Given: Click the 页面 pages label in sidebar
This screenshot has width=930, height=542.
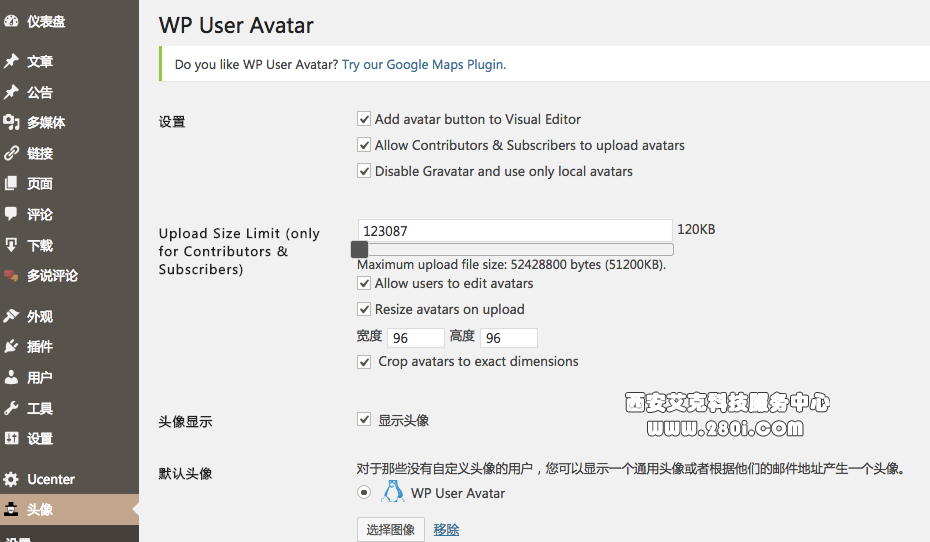Looking at the screenshot, I should (40, 184).
